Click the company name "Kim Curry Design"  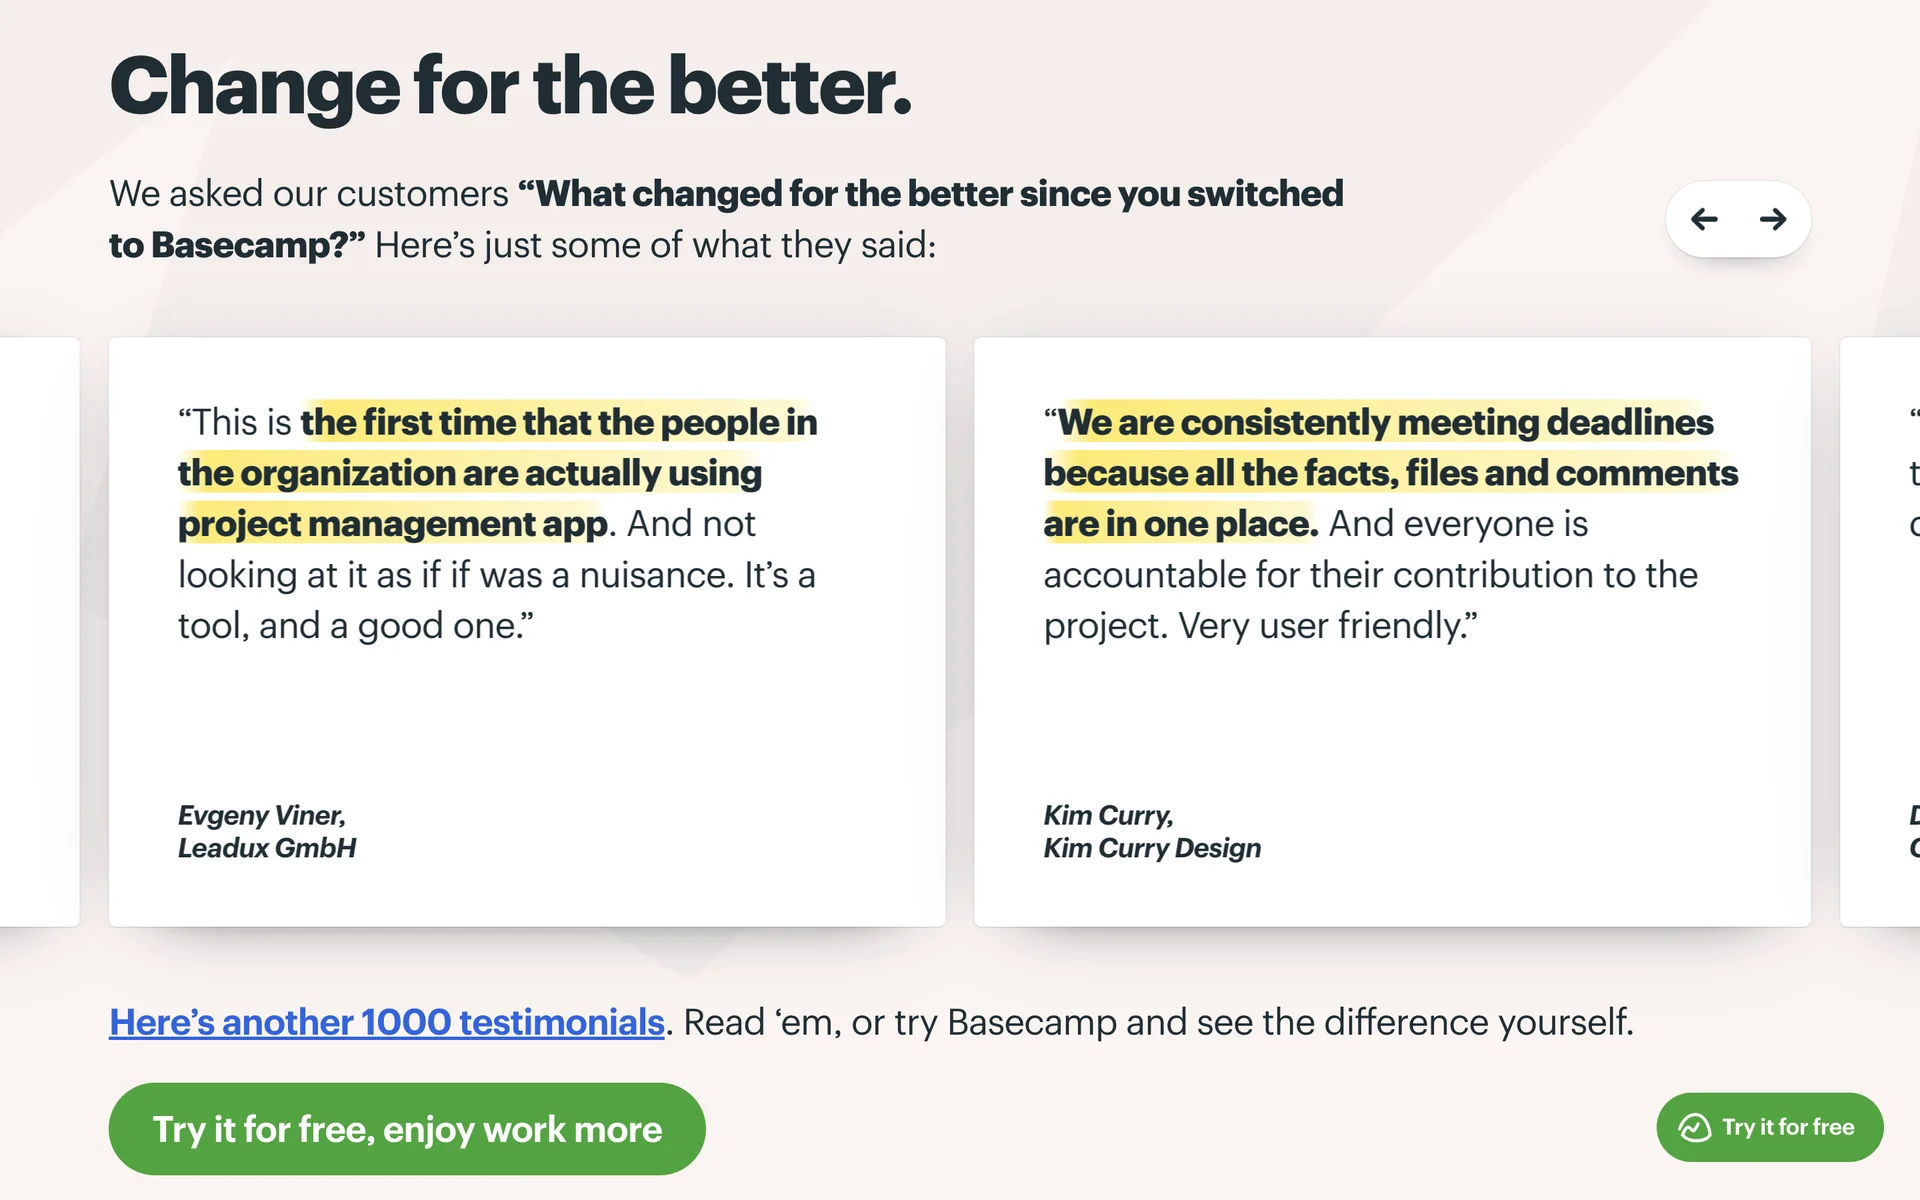1152,848
